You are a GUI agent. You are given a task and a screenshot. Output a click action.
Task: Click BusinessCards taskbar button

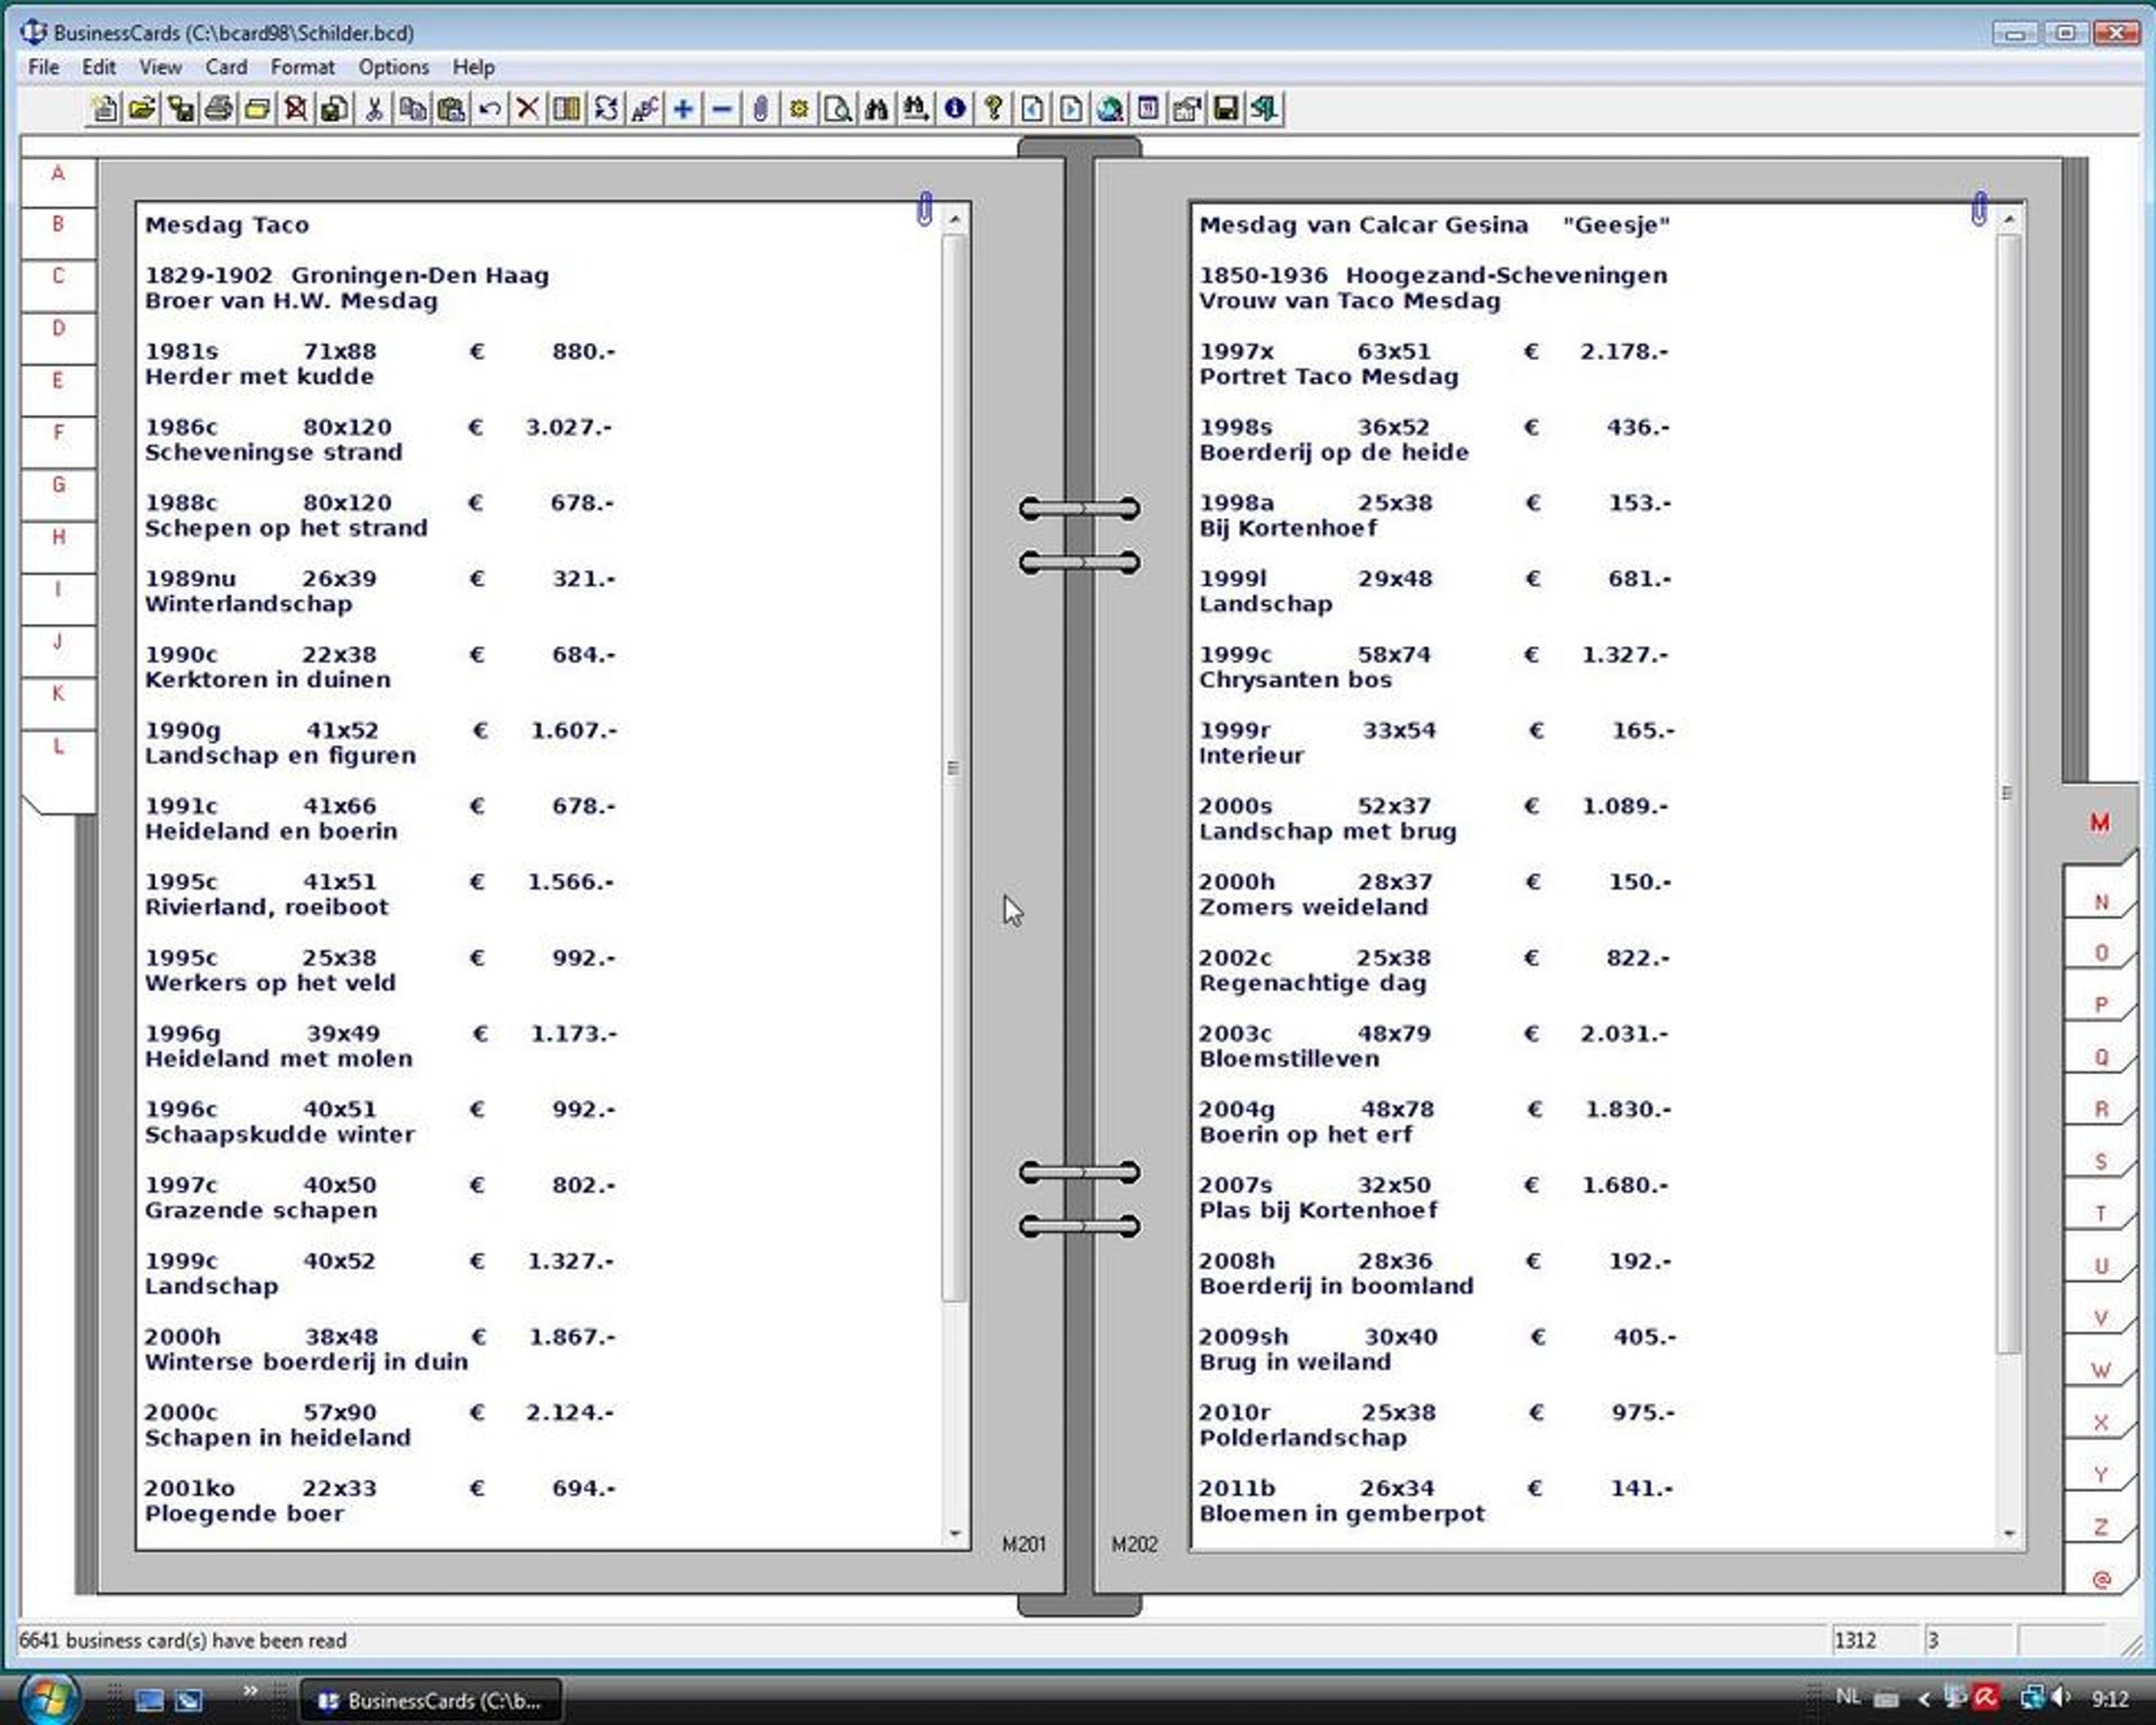click(431, 1700)
